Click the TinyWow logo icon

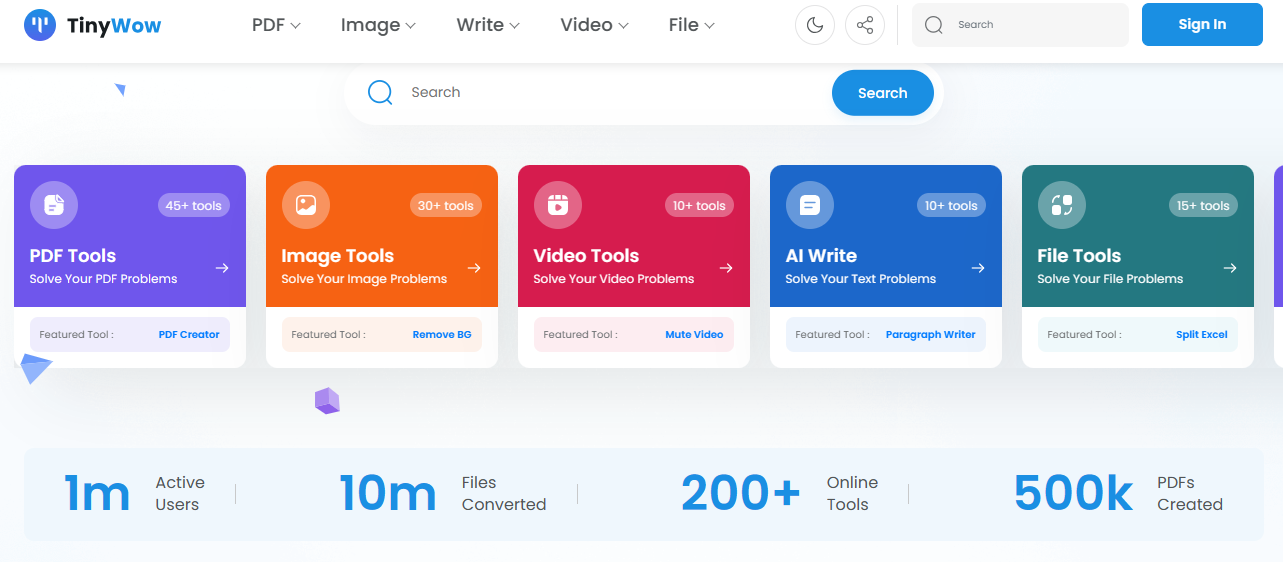40,25
